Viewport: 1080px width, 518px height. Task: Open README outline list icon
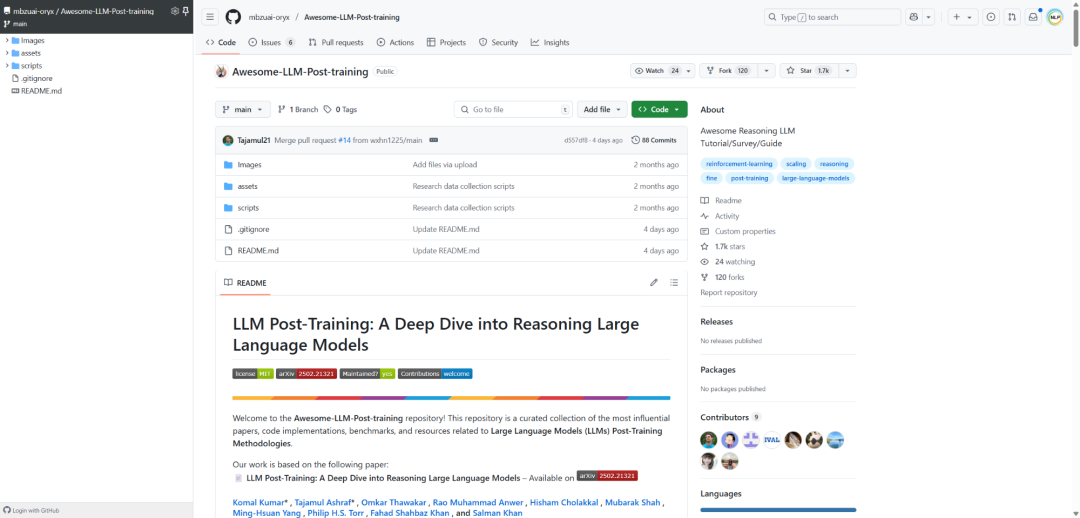(674, 282)
